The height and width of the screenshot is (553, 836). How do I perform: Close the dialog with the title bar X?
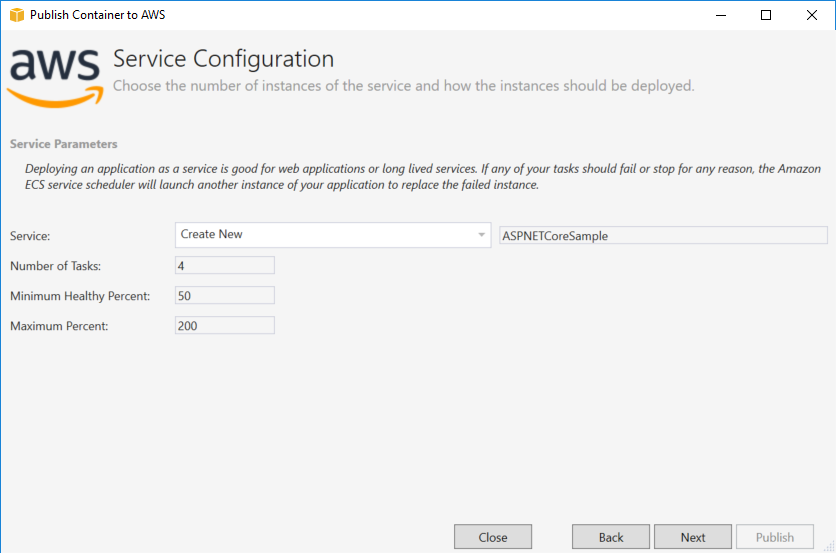coord(811,15)
